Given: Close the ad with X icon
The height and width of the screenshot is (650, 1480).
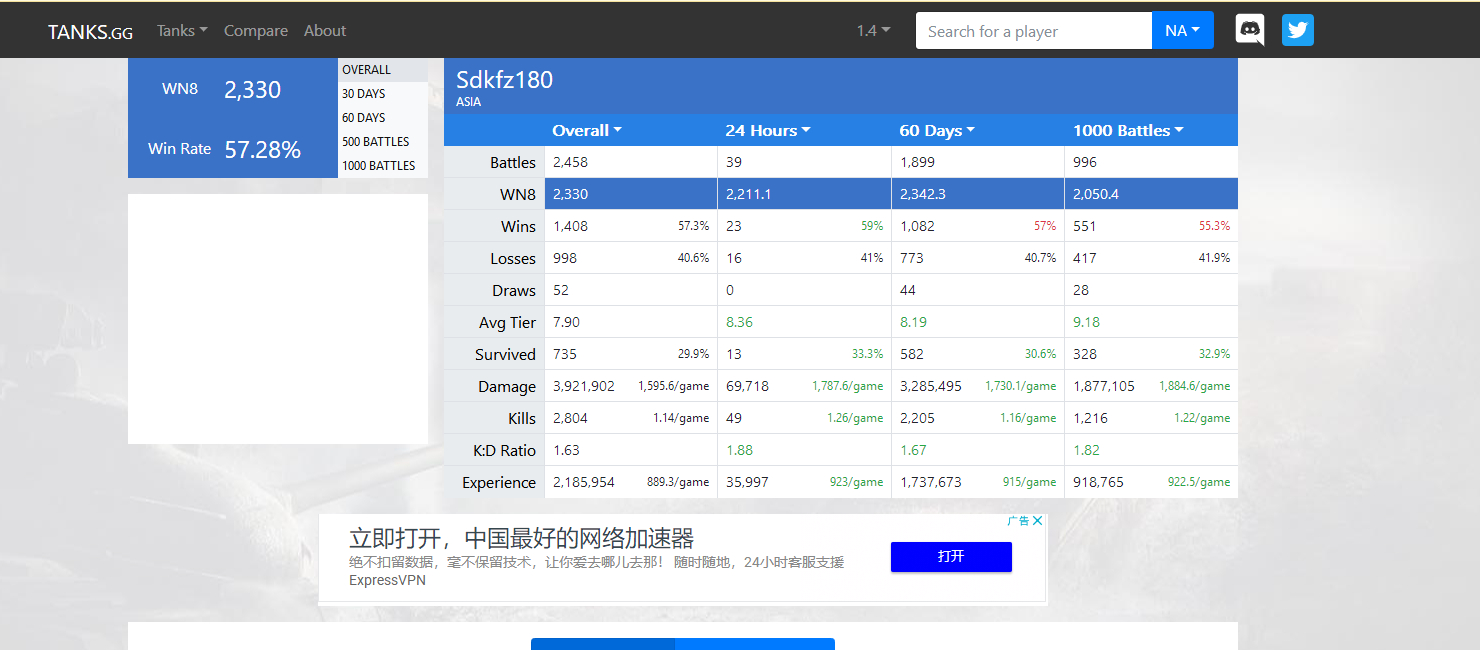Looking at the screenshot, I should [x=1038, y=521].
